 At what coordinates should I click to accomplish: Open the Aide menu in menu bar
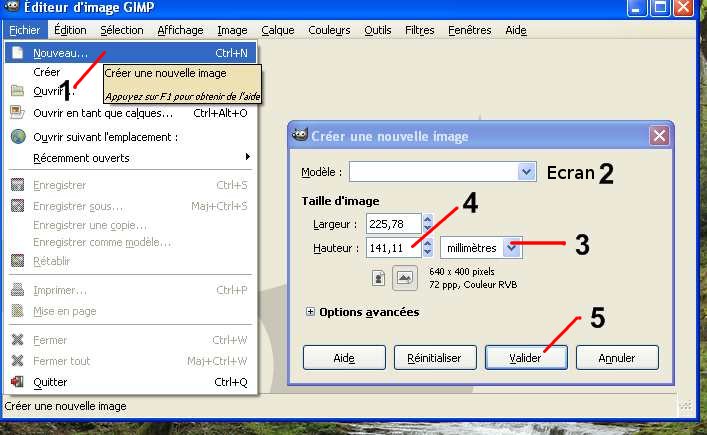click(516, 30)
